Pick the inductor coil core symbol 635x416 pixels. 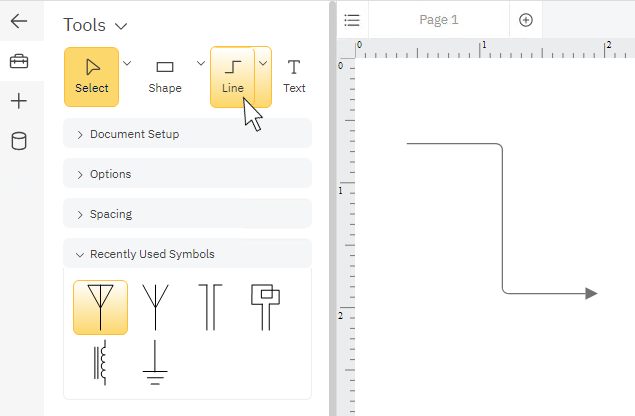(x=100, y=363)
